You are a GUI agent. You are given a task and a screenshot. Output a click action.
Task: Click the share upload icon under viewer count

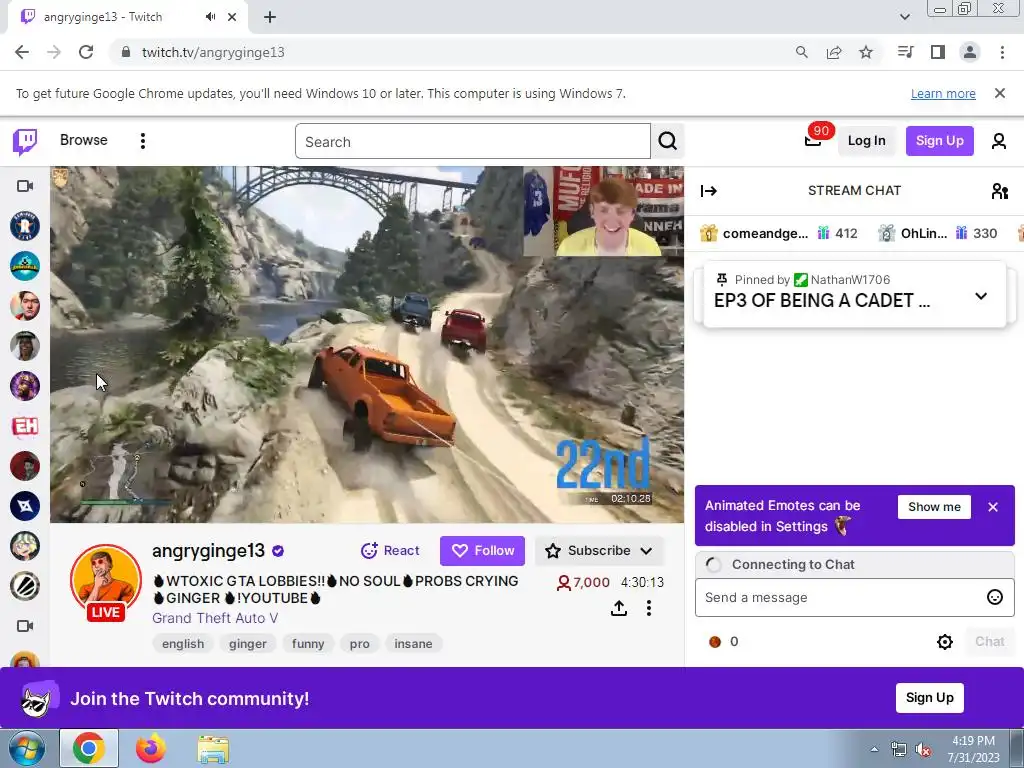(x=618, y=609)
